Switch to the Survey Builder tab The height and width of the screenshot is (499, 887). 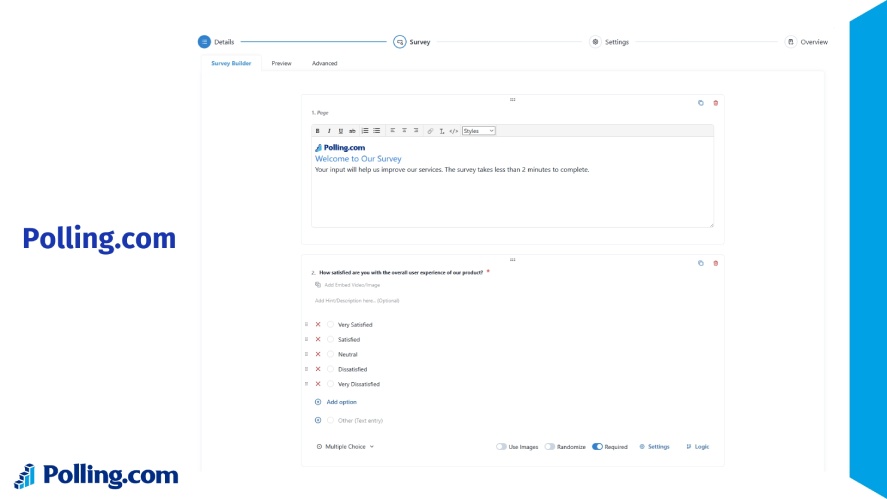click(x=231, y=63)
